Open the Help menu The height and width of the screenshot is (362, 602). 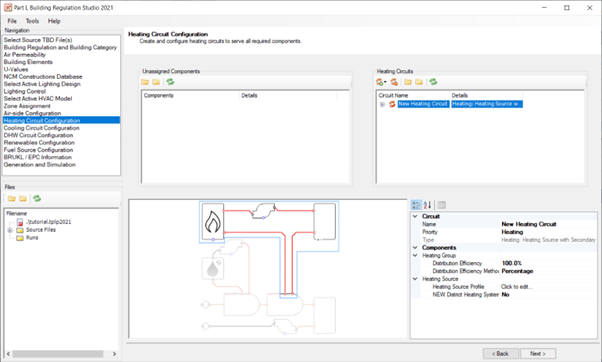coord(54,21)
